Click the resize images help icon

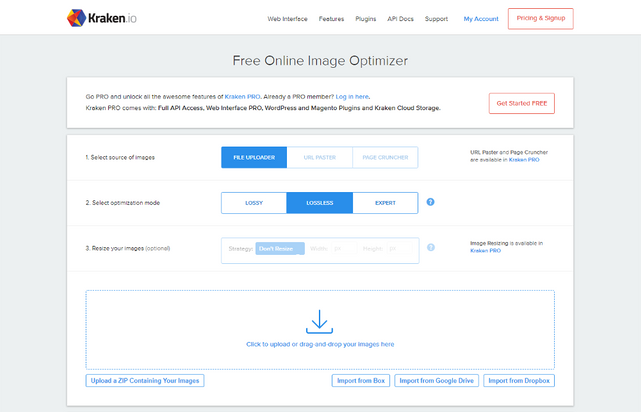(x=431, y=247)
